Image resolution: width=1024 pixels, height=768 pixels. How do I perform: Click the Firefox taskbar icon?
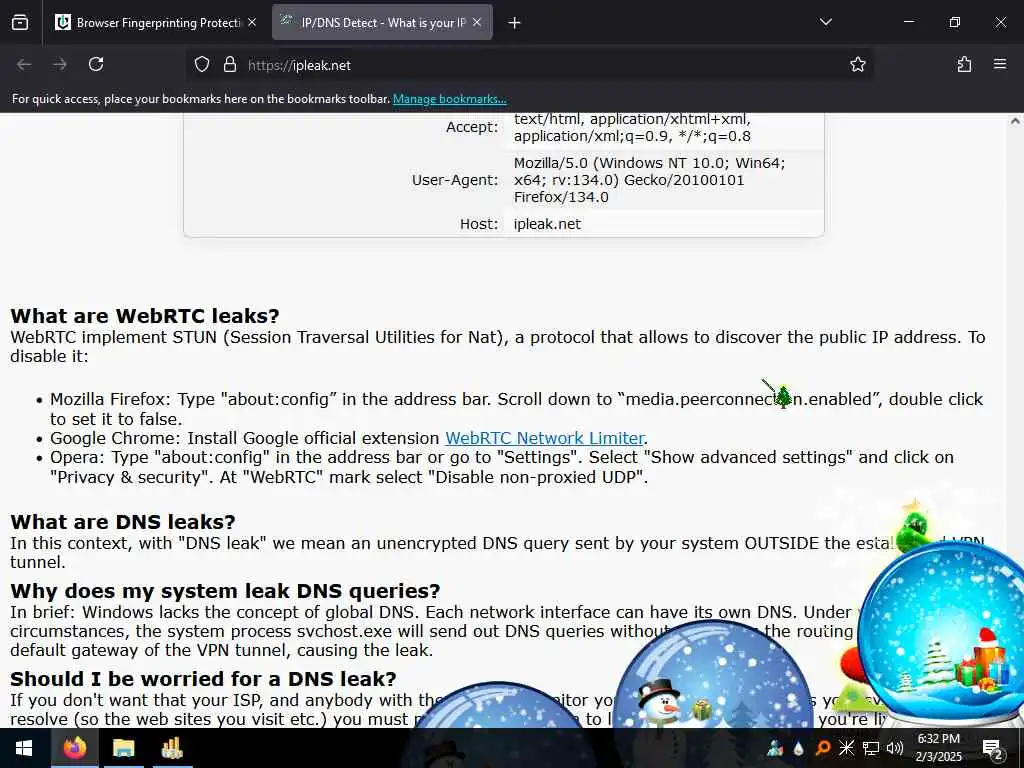pyautogui.click(x=74, y=748)
